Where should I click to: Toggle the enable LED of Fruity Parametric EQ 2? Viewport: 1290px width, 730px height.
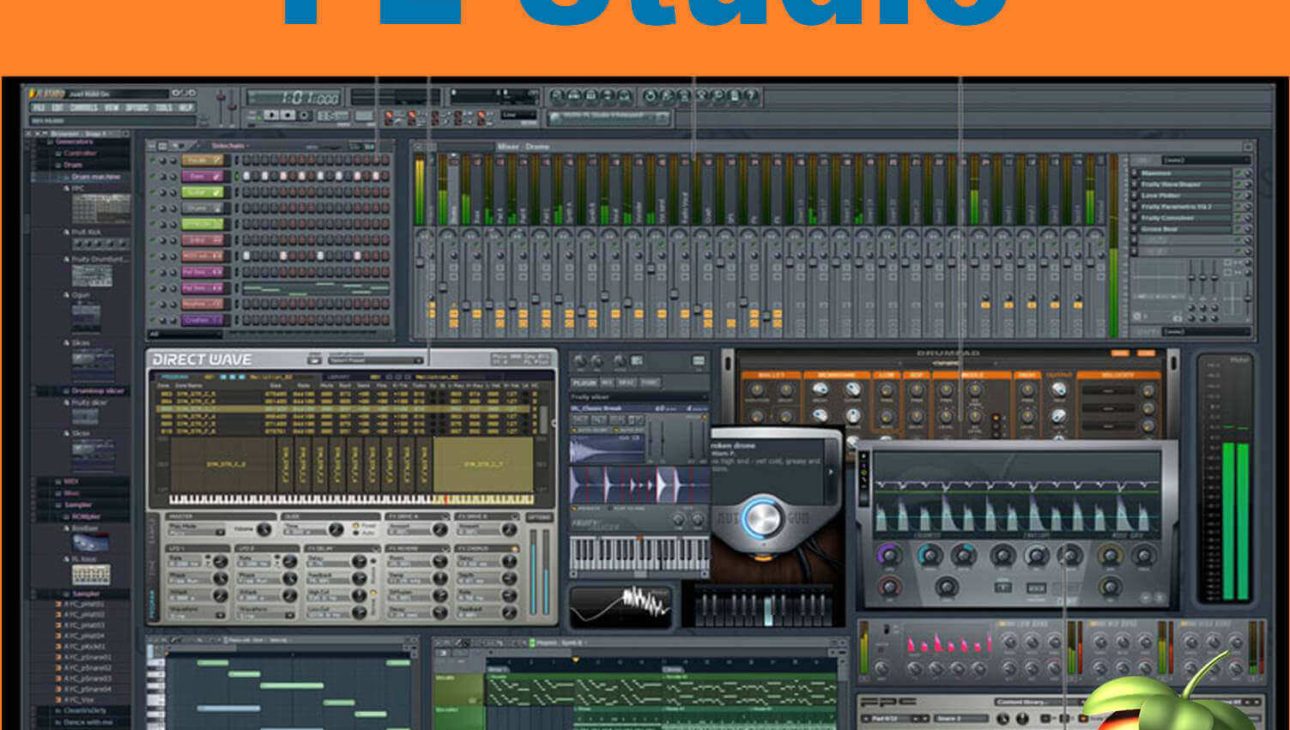1237,207
